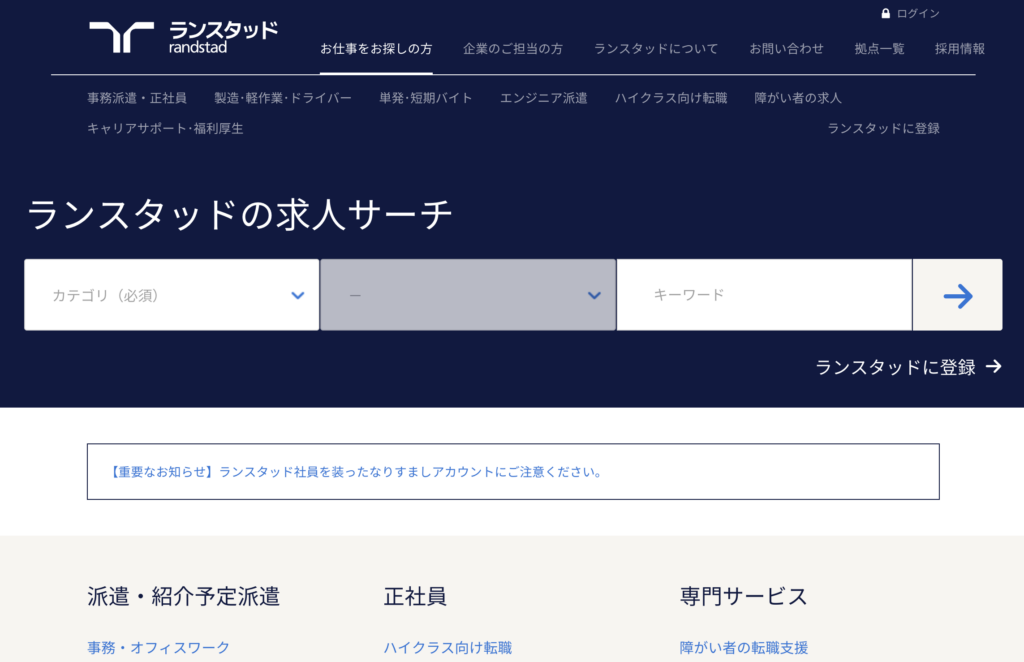Click 単発·短期バイト link
Image resolution: width=1024 pixels, height=662 pixels.
tap(426, 98)
